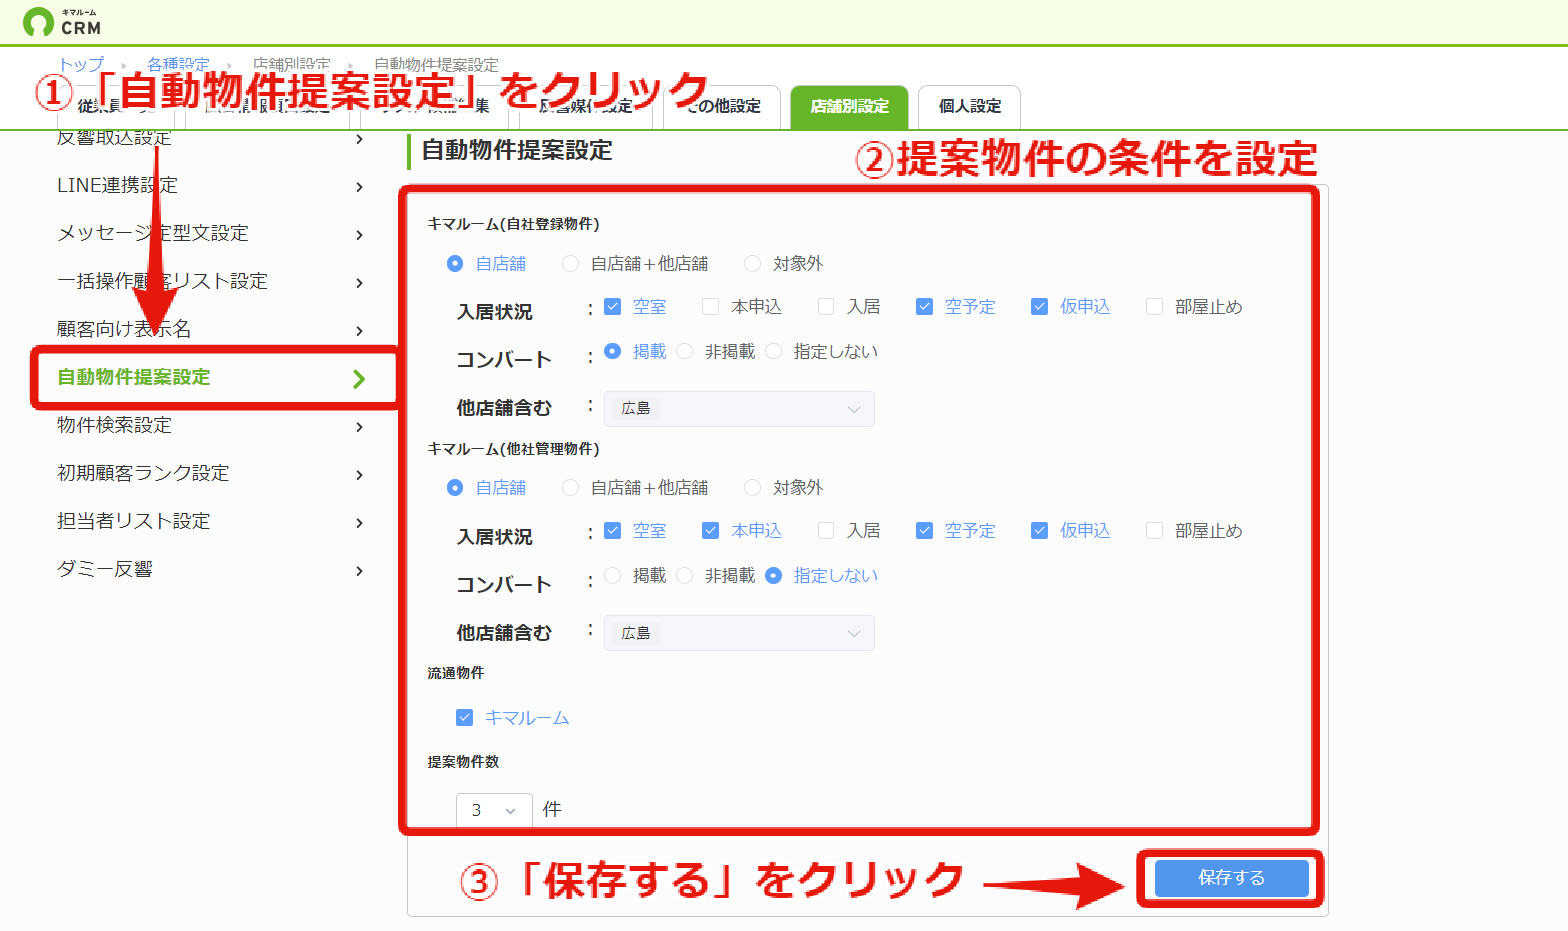Click the chevron beside 物件検索設定

tap(359, 427)
